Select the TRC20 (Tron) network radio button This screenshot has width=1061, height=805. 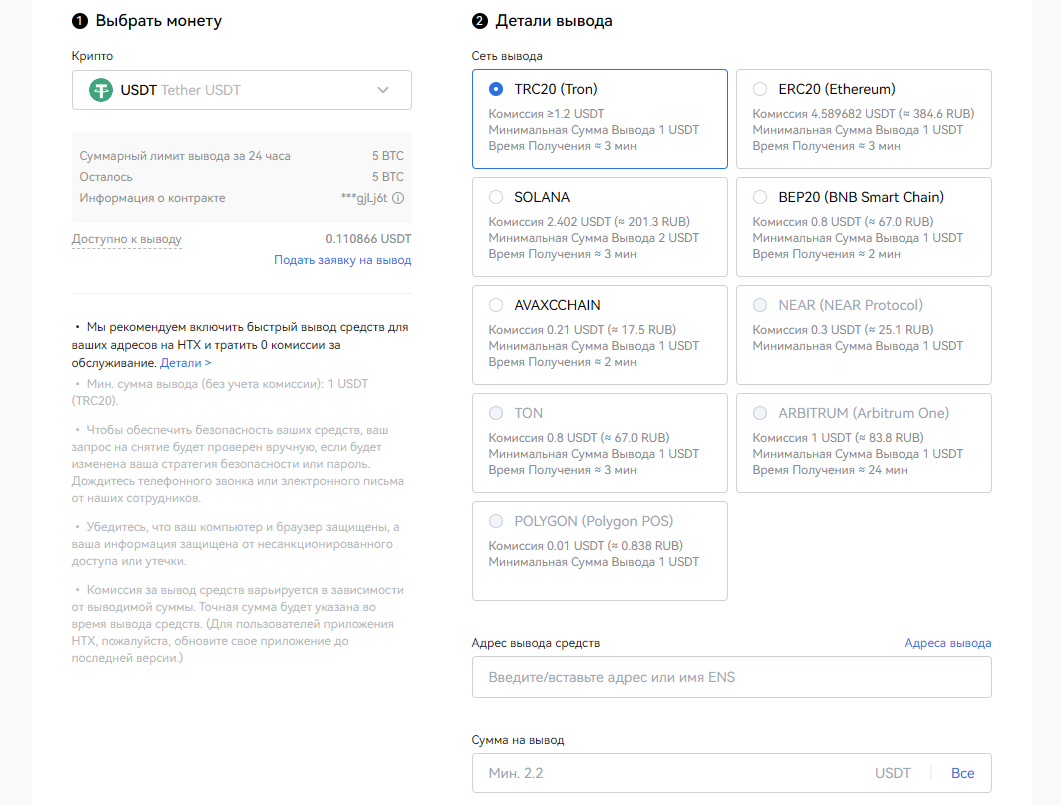coord(496,89)
